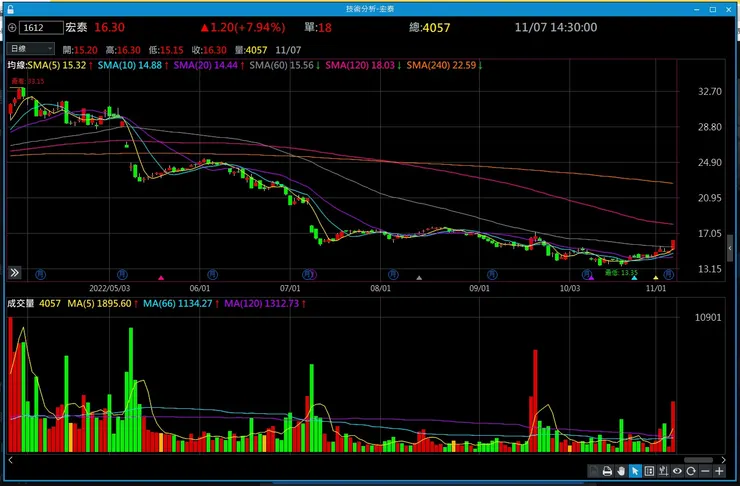Click the SMA(120) 18.03 indicator label
Image resolution: width=740 pixels, height=486 pixels.
[x=360, y=65]
